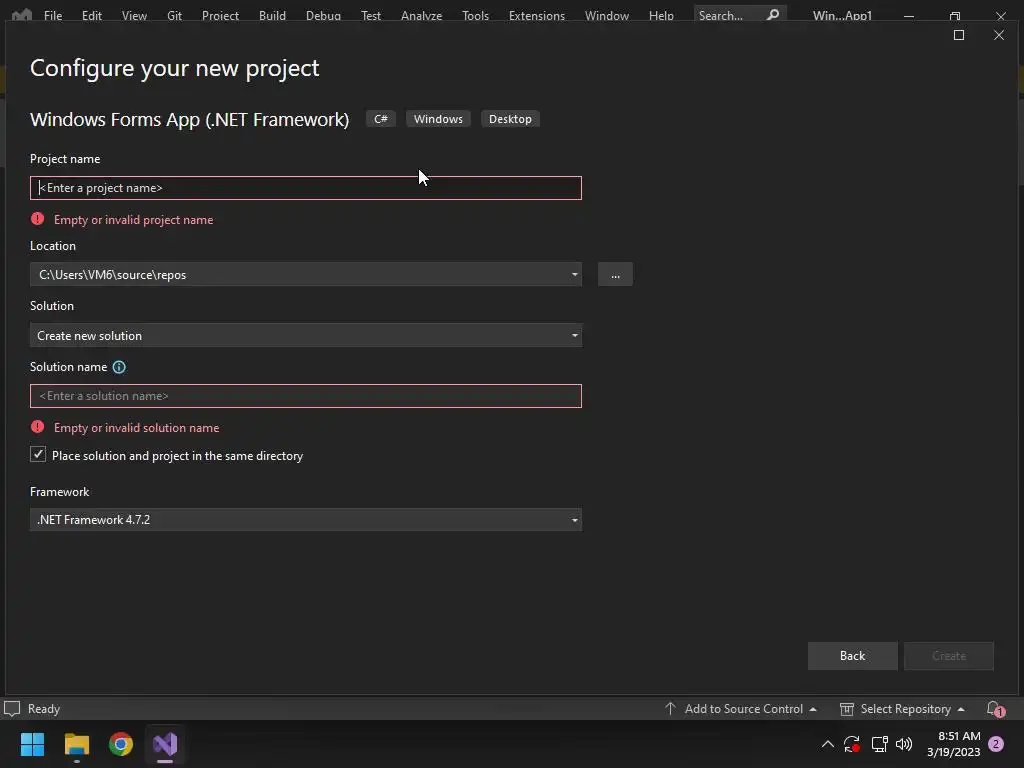Open the Git menu
This screenshot has height=768, width=1024.
coord(174,15)
